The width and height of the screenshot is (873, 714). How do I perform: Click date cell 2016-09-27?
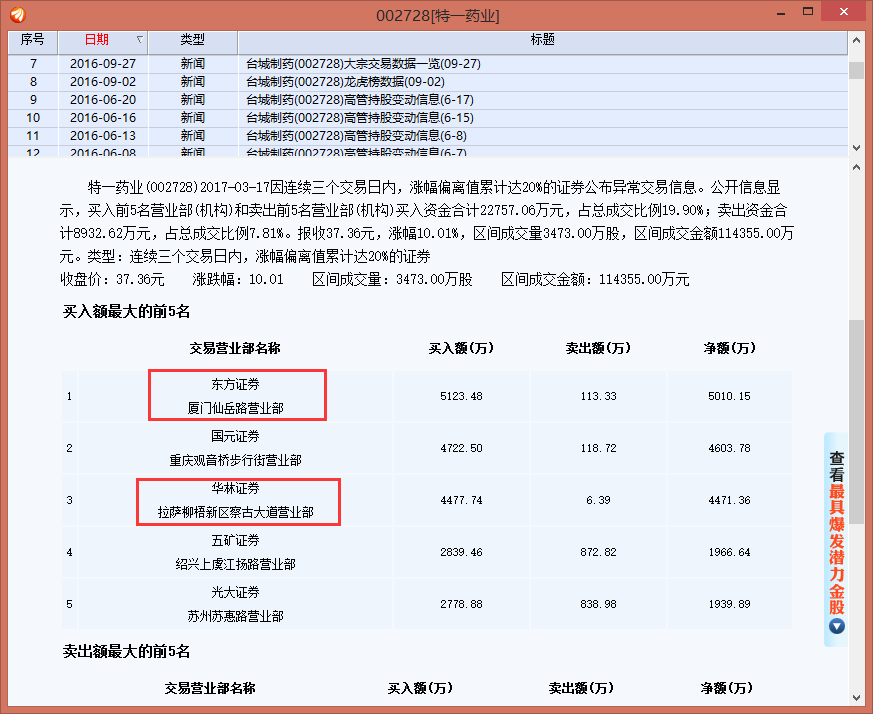point(103,63)
